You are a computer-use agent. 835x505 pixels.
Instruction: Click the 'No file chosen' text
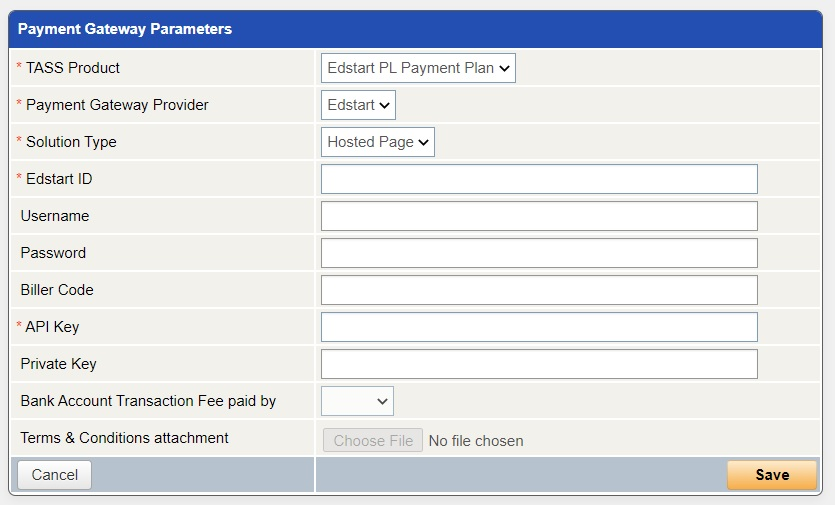click(x=476, y=441)
